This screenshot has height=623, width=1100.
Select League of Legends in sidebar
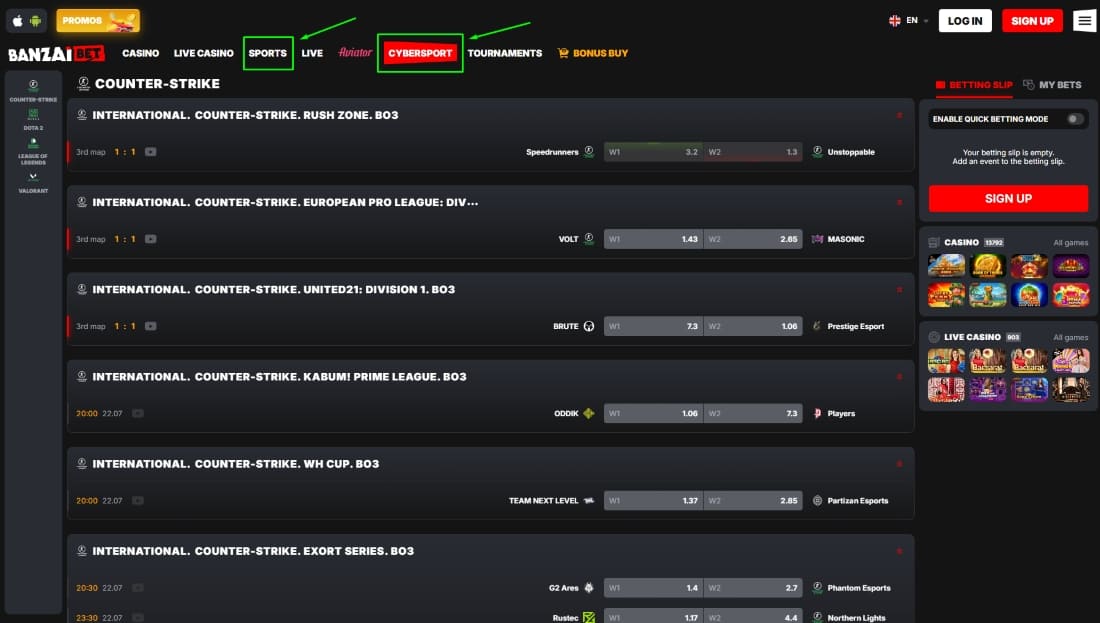coord(33,152)
